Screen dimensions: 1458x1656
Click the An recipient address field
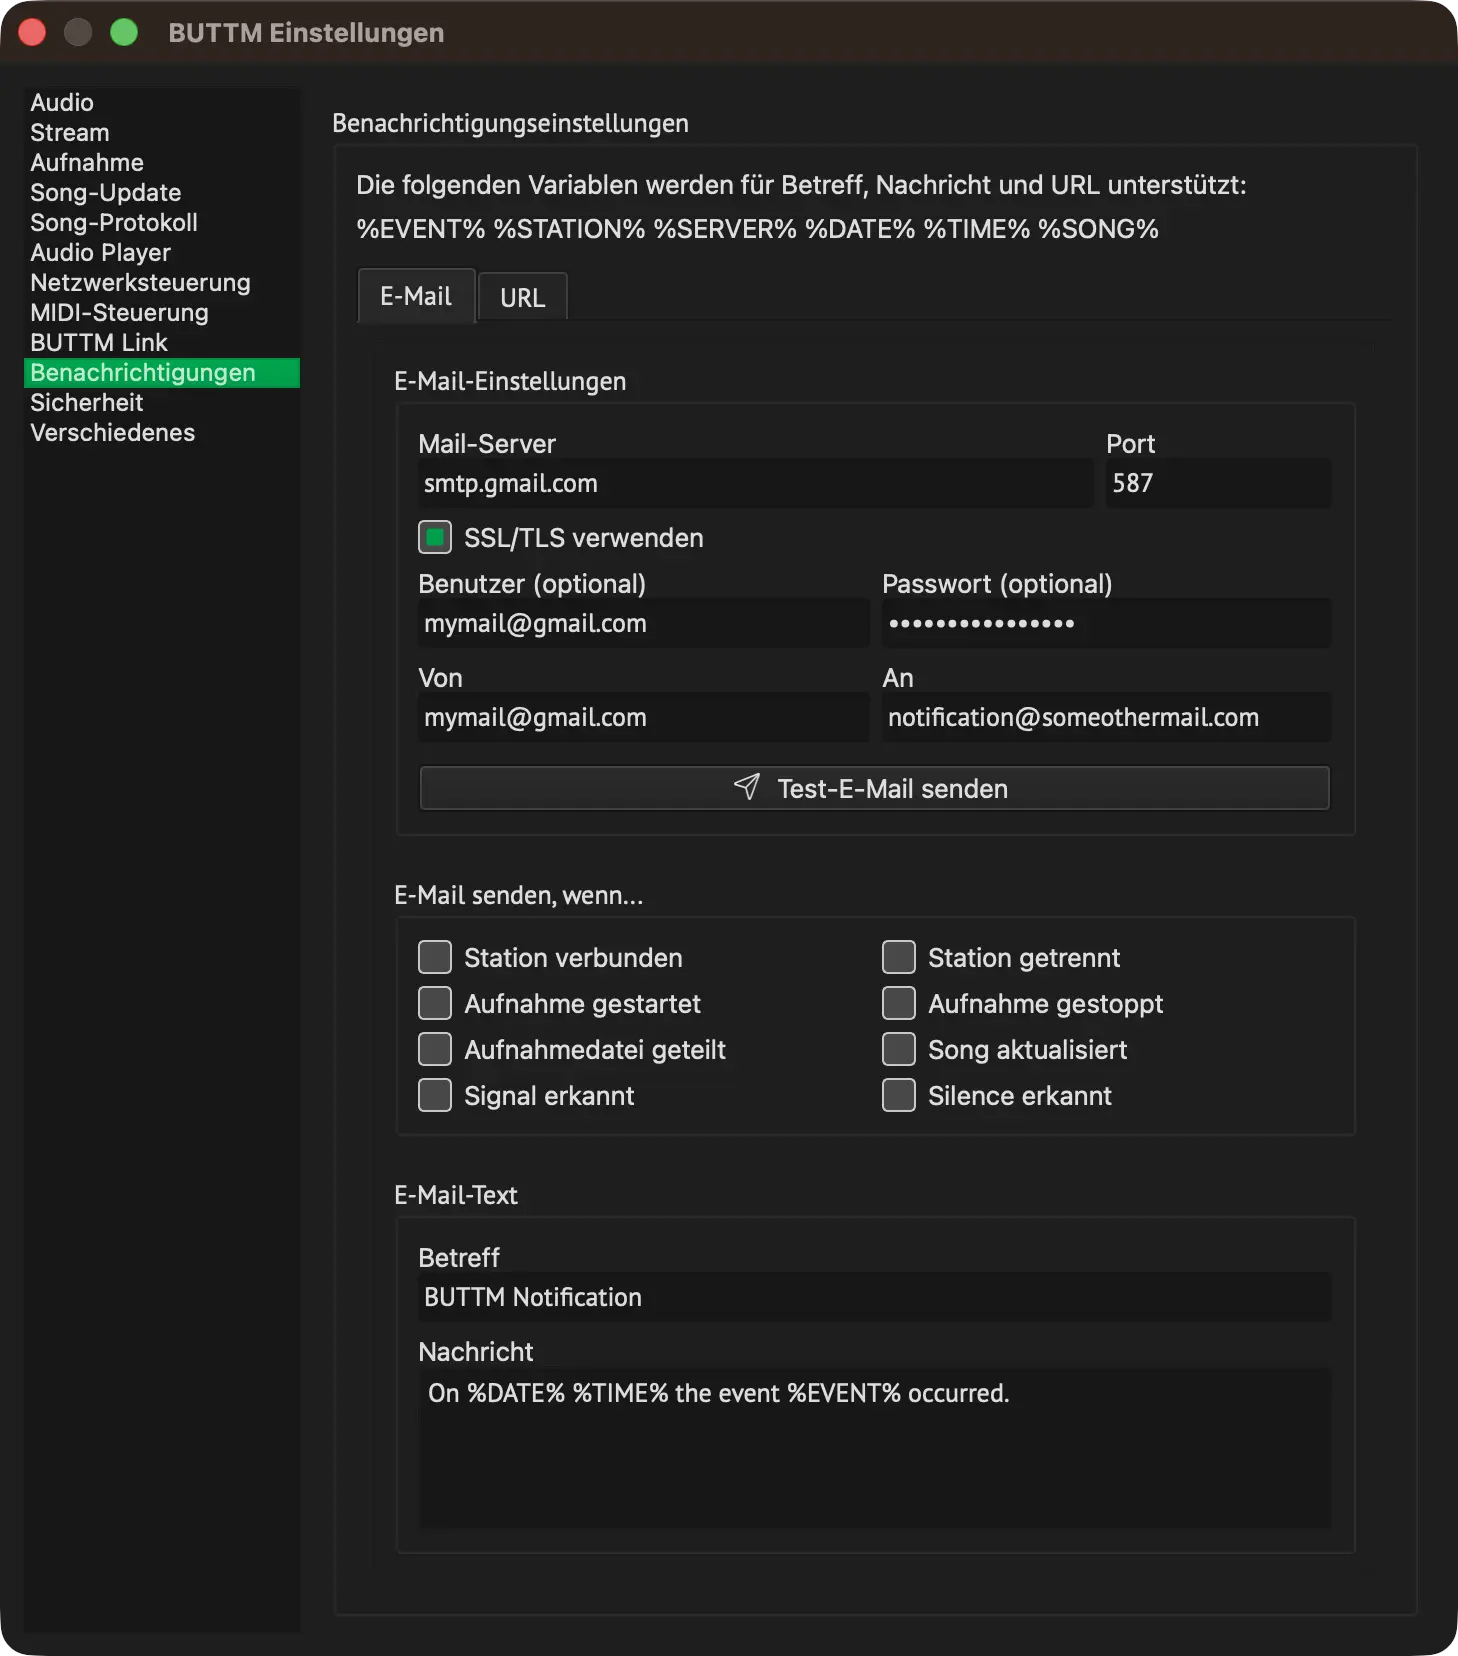[1106, 717]
